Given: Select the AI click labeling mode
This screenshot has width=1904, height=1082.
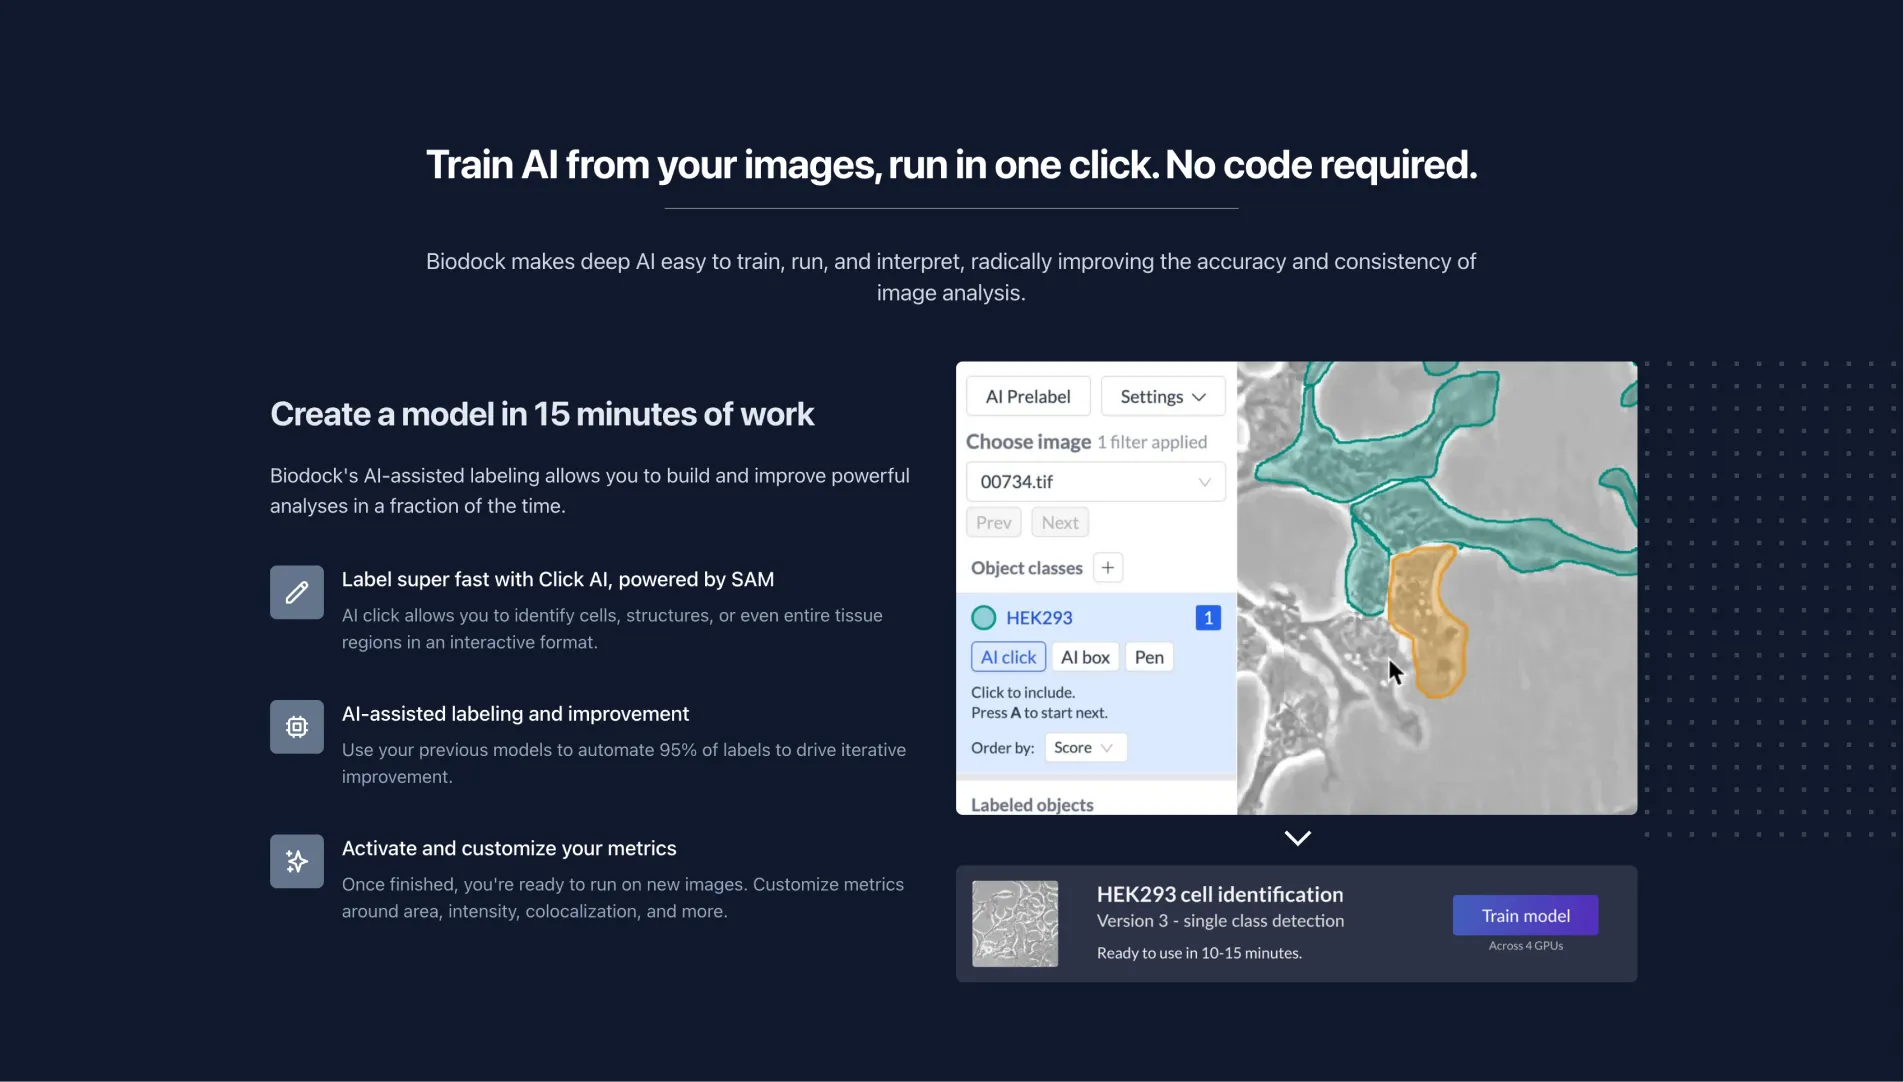Looking at the screenshot, I should 1008,657.
